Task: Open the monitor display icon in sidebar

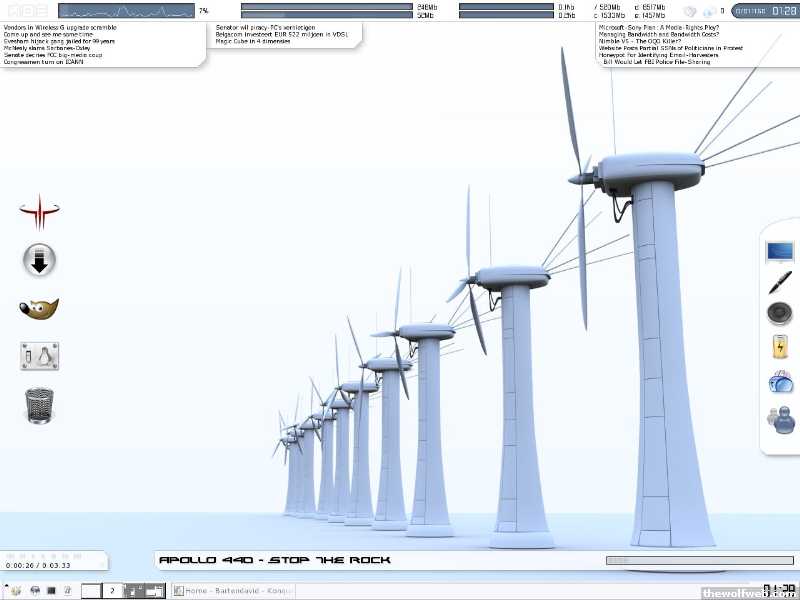Action: pyautogui.click(x=780, y=251)
